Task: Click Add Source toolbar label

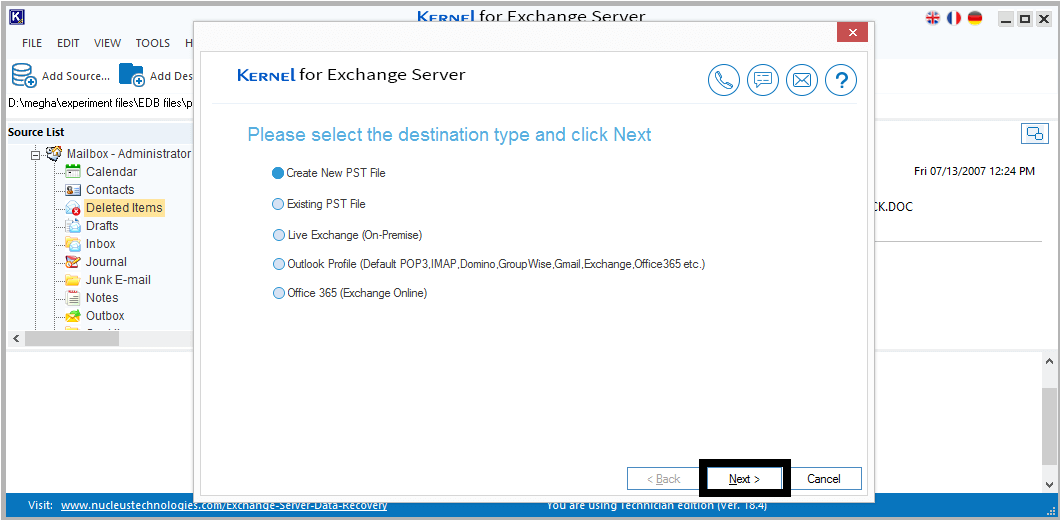Action: [76, 76]
